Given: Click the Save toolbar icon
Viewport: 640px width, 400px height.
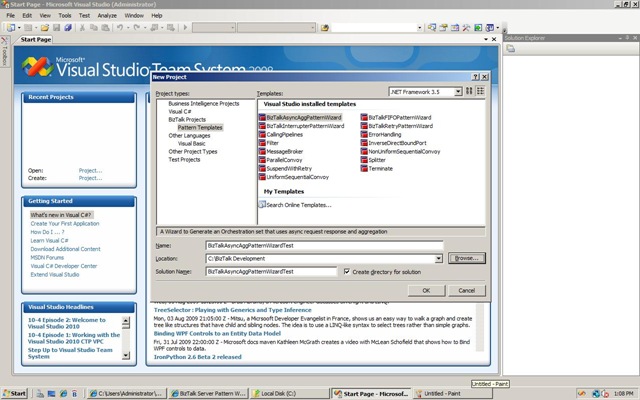Looking at the screenshot, I should tap(56, 27).
